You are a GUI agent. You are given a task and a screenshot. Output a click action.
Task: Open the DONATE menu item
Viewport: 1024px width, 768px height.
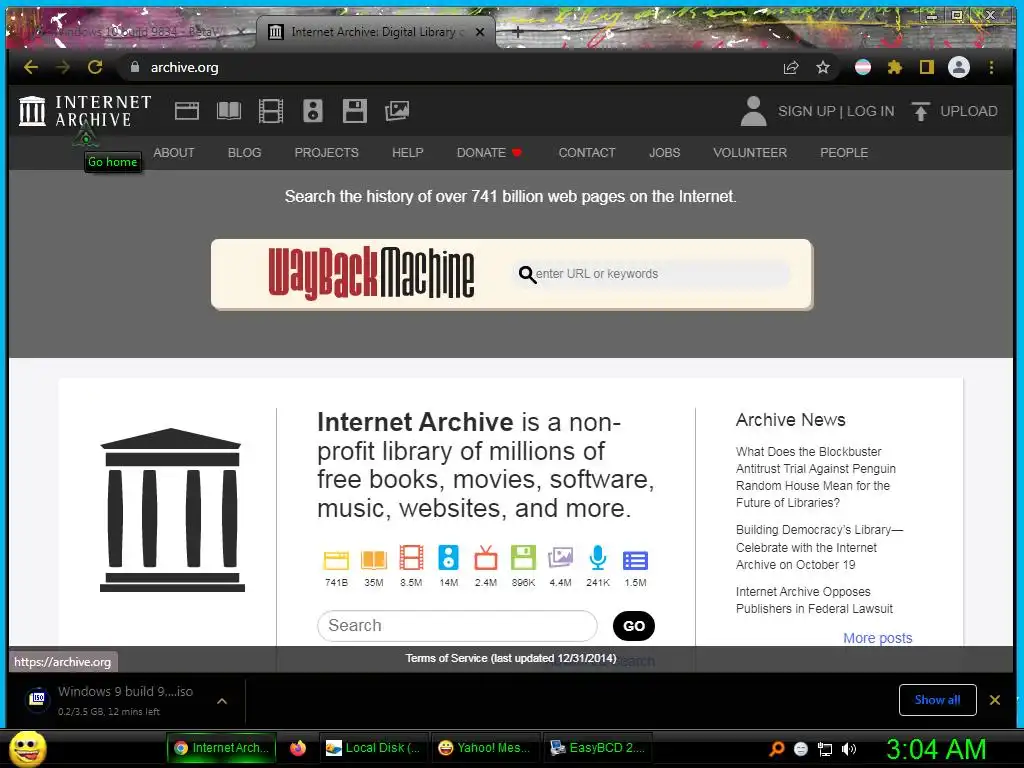(489, 153)
